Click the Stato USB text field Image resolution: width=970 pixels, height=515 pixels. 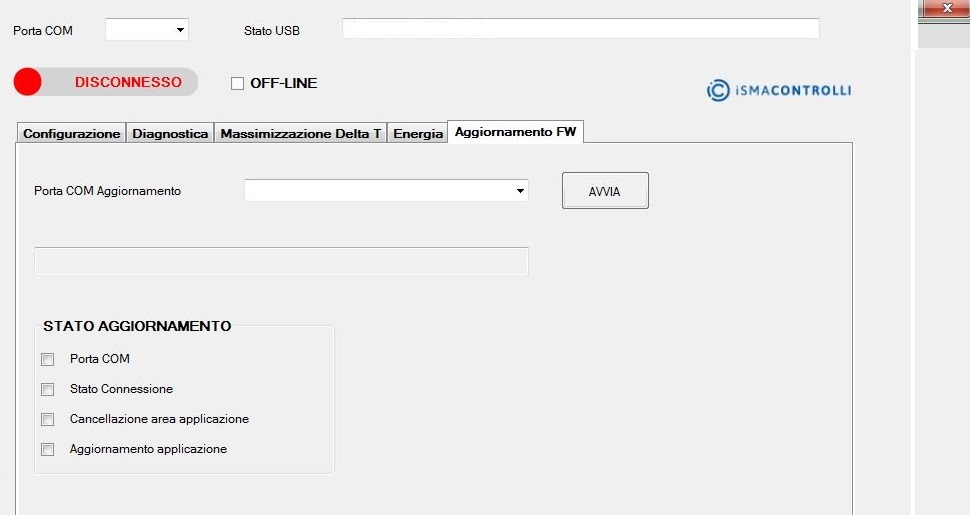[x=580, y=29]
